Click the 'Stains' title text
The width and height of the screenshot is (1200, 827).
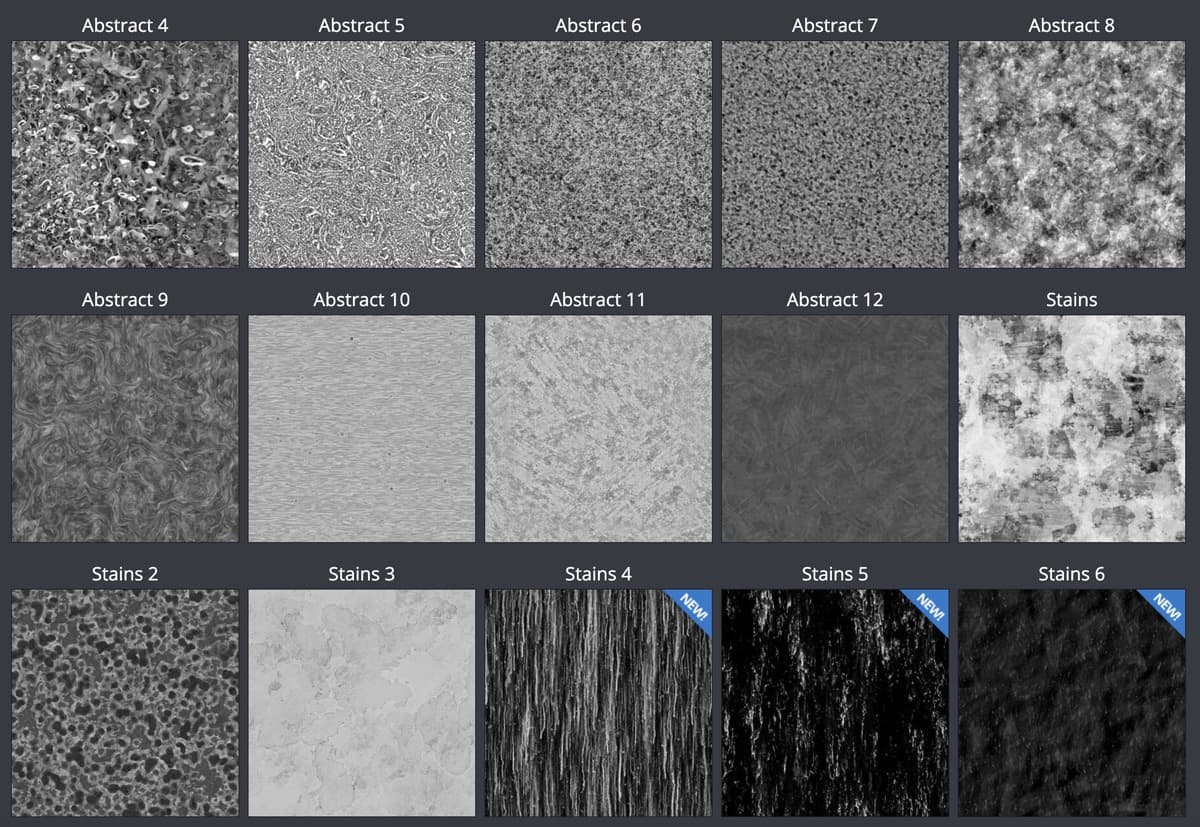(1071, 300)
